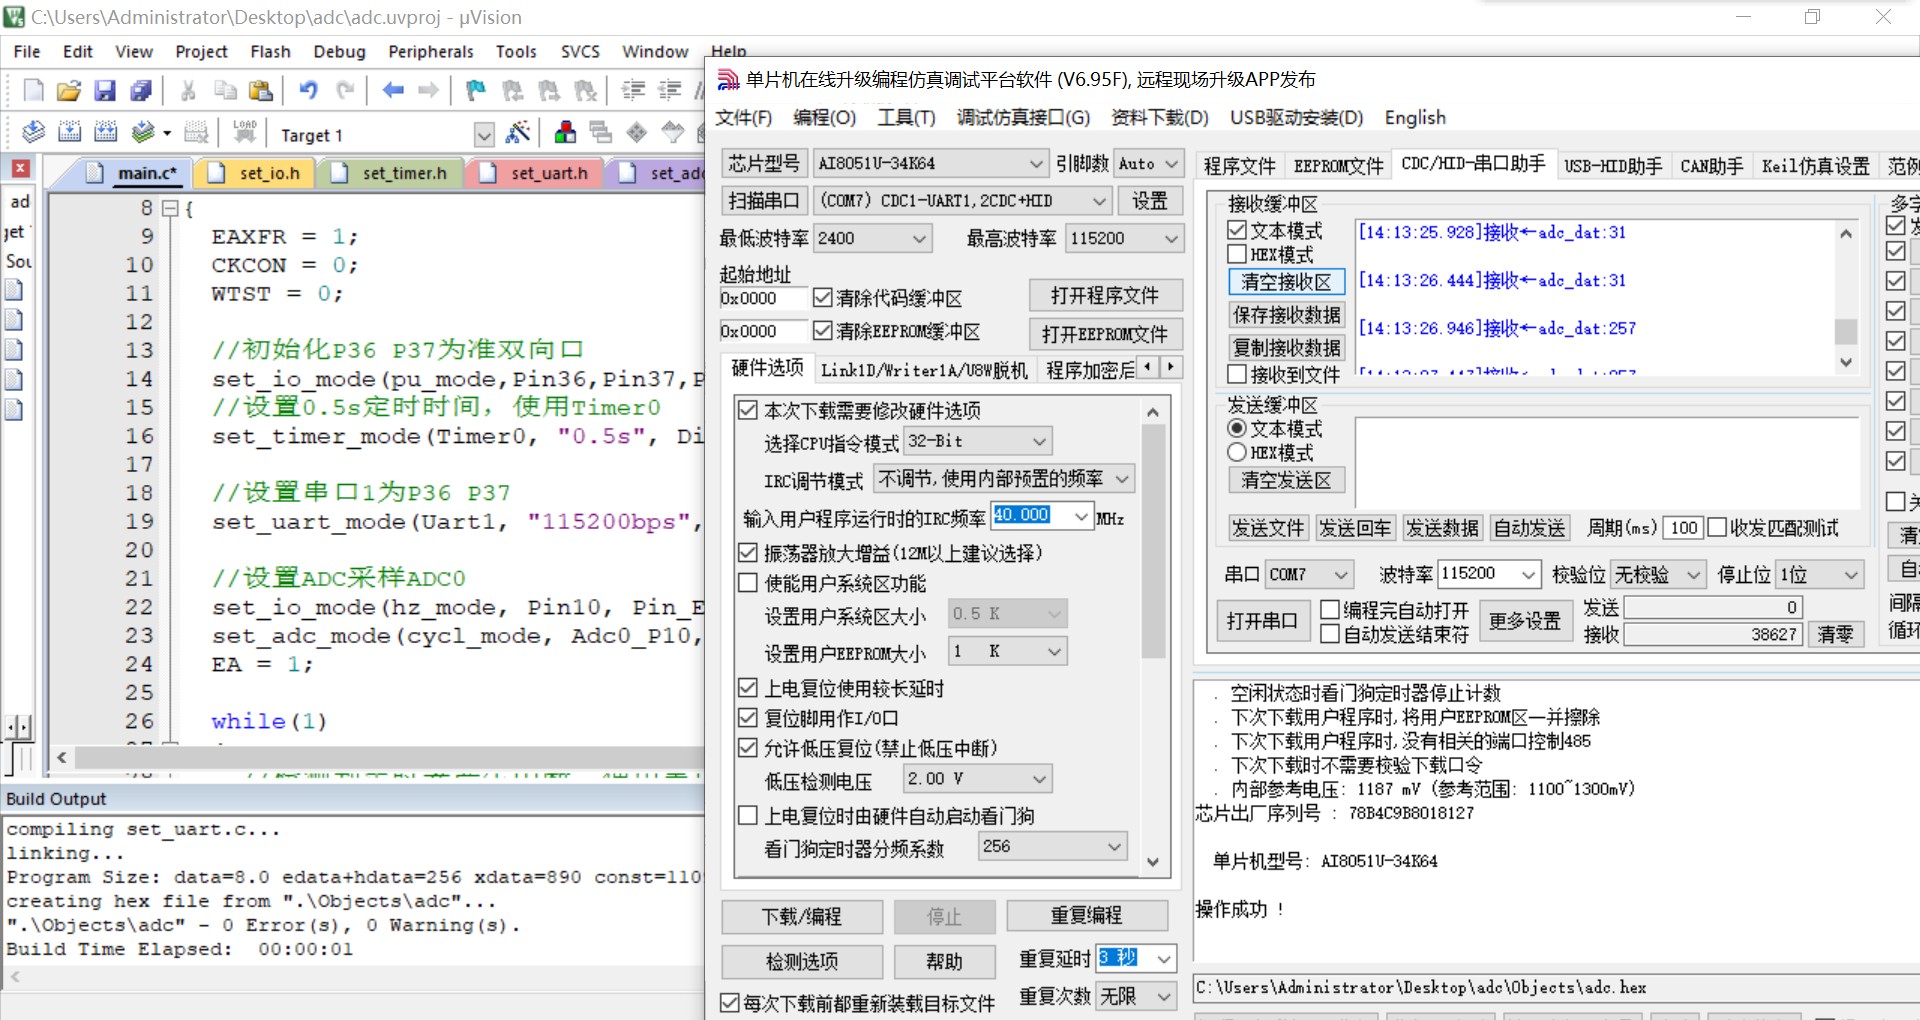Toggle 本次下载需要修改硬件选项 checkbox
Screen dimensions: 1920x1020
[x=747, y=410]
